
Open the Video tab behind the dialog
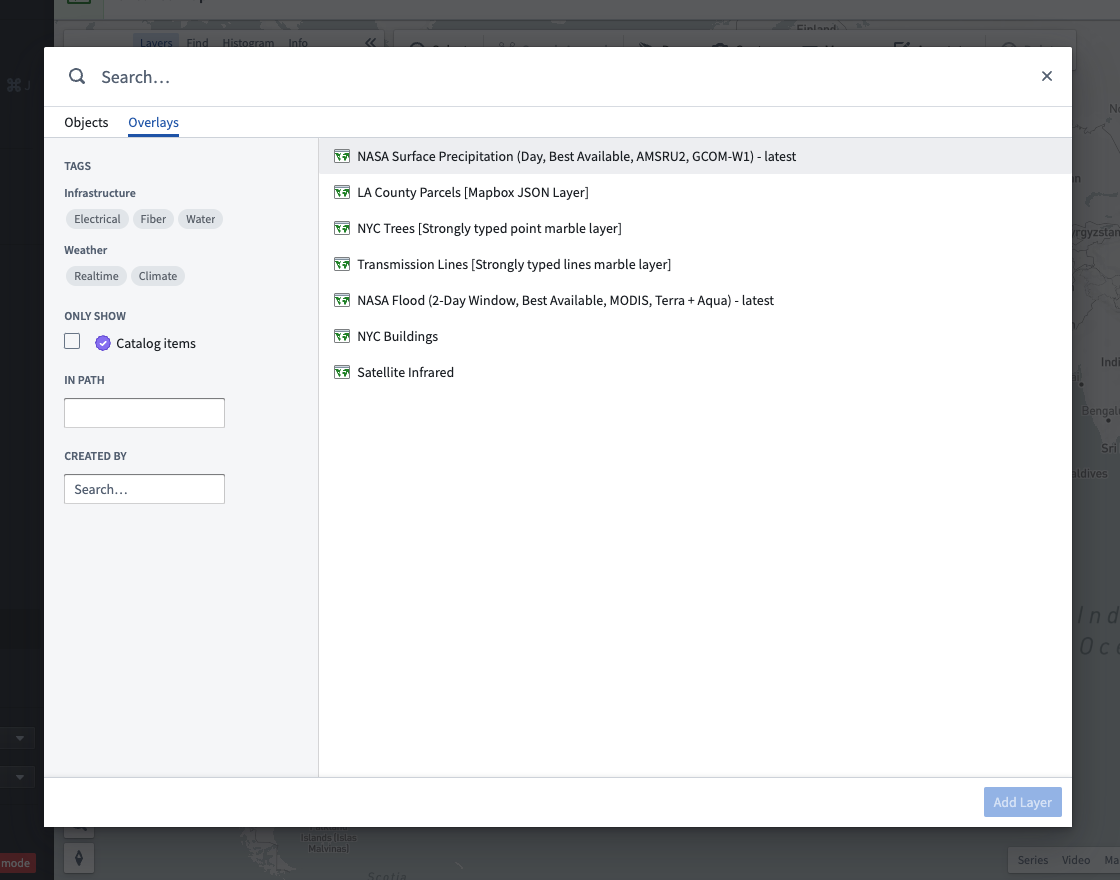pos(1076,860)
